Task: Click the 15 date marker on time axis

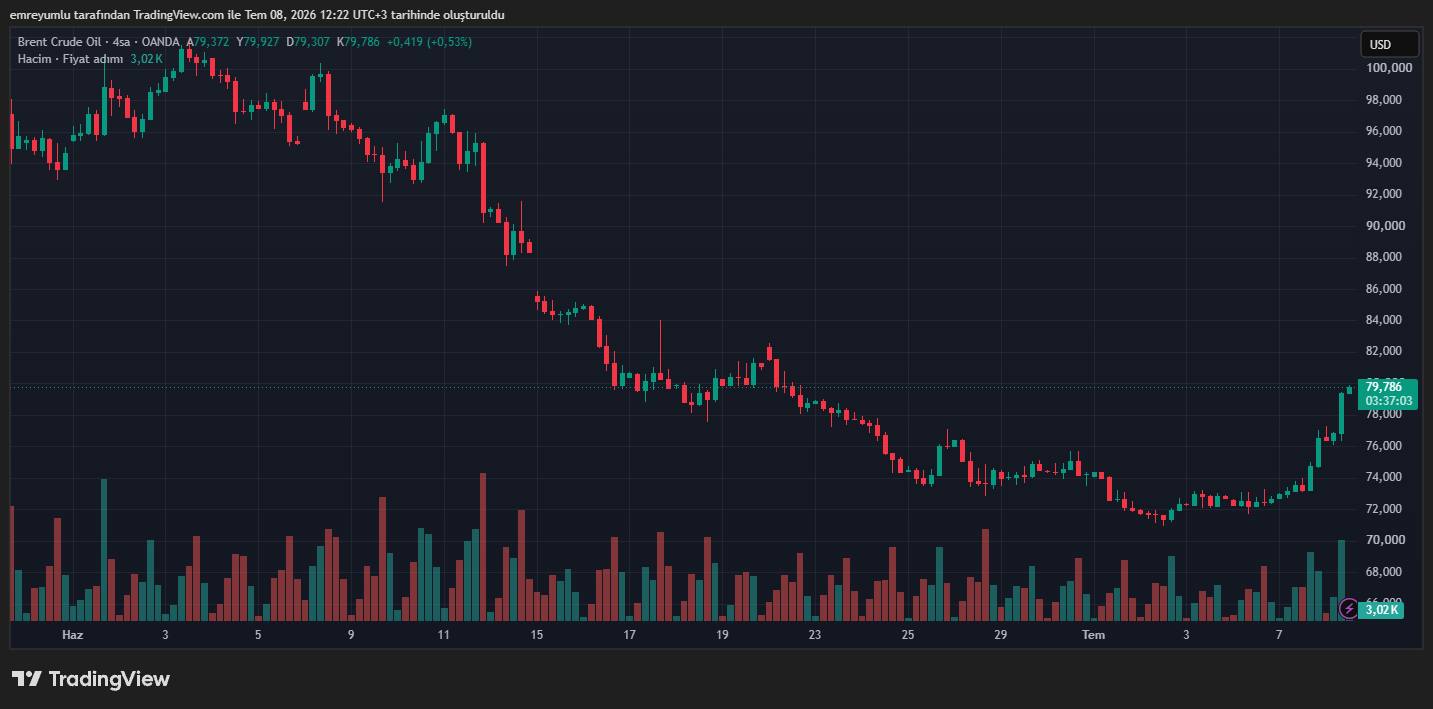Action: point(537,635)
